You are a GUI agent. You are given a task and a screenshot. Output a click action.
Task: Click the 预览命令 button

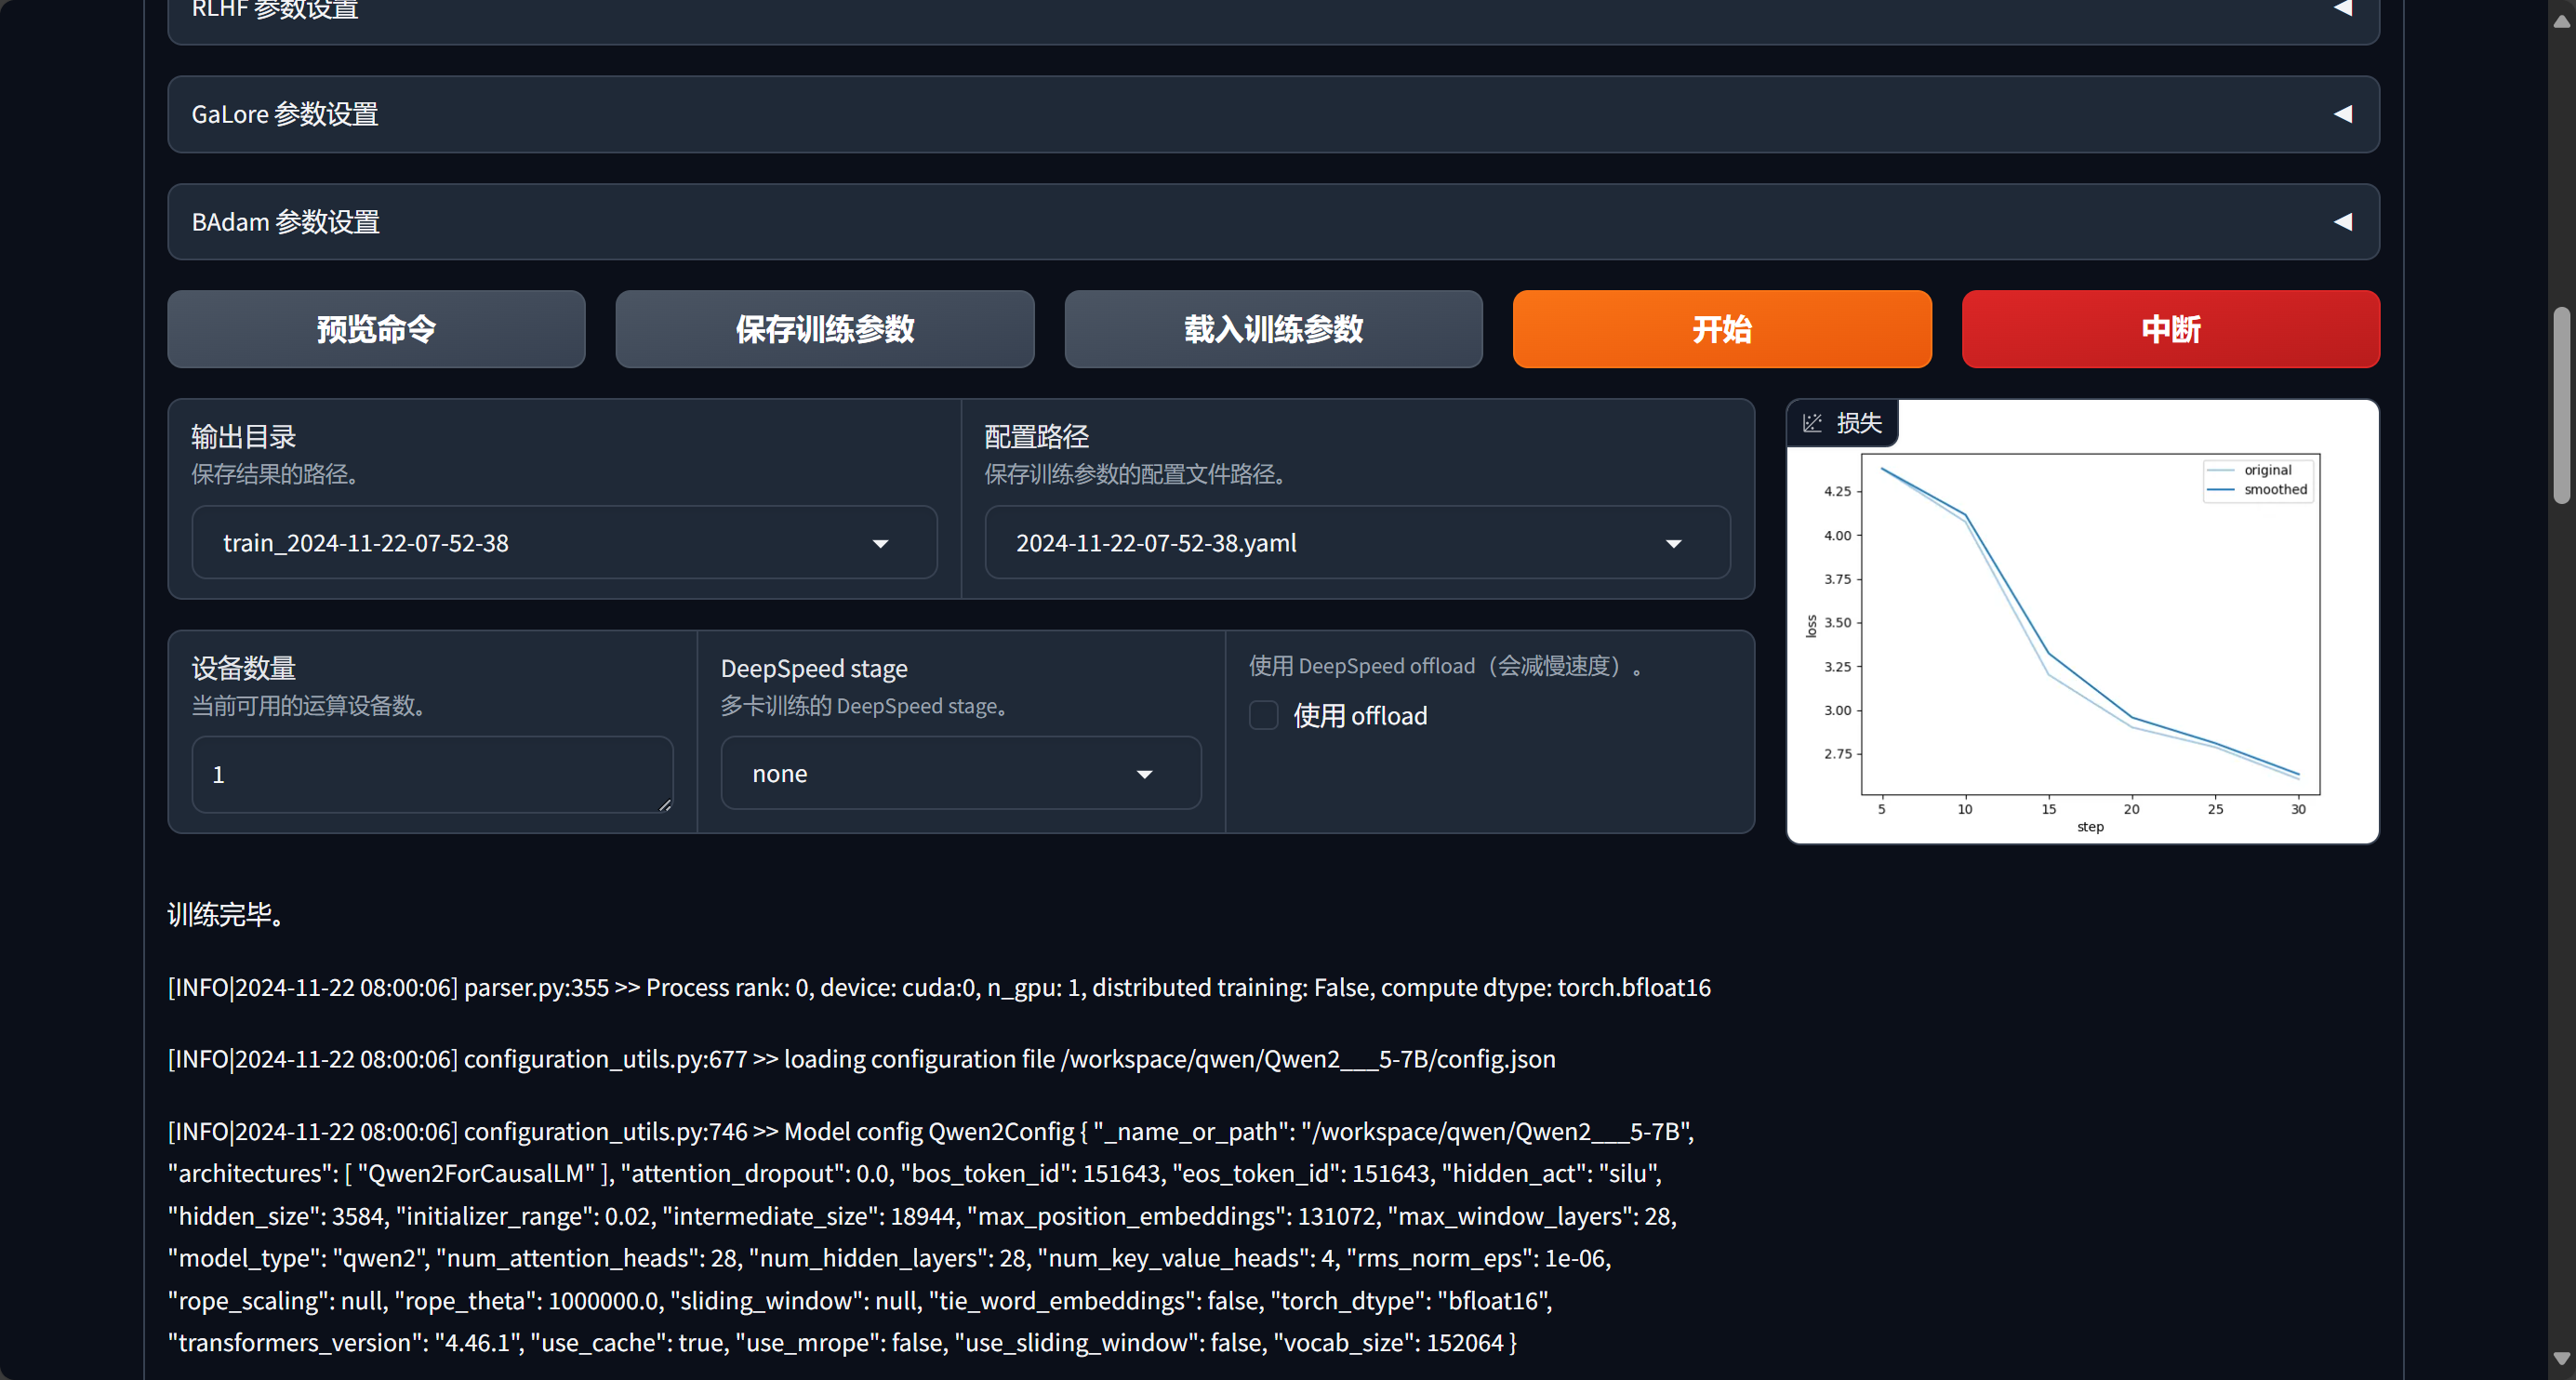coord(376,329)
